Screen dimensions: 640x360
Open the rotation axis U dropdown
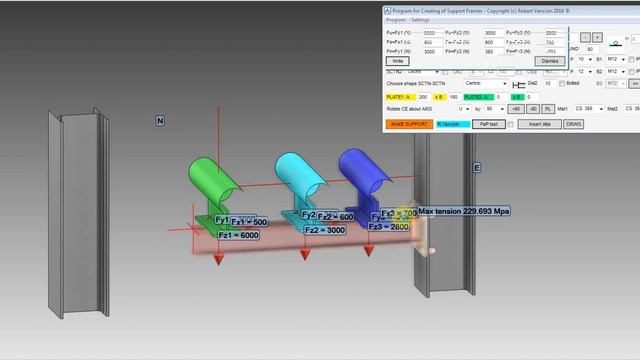(464, 109)
